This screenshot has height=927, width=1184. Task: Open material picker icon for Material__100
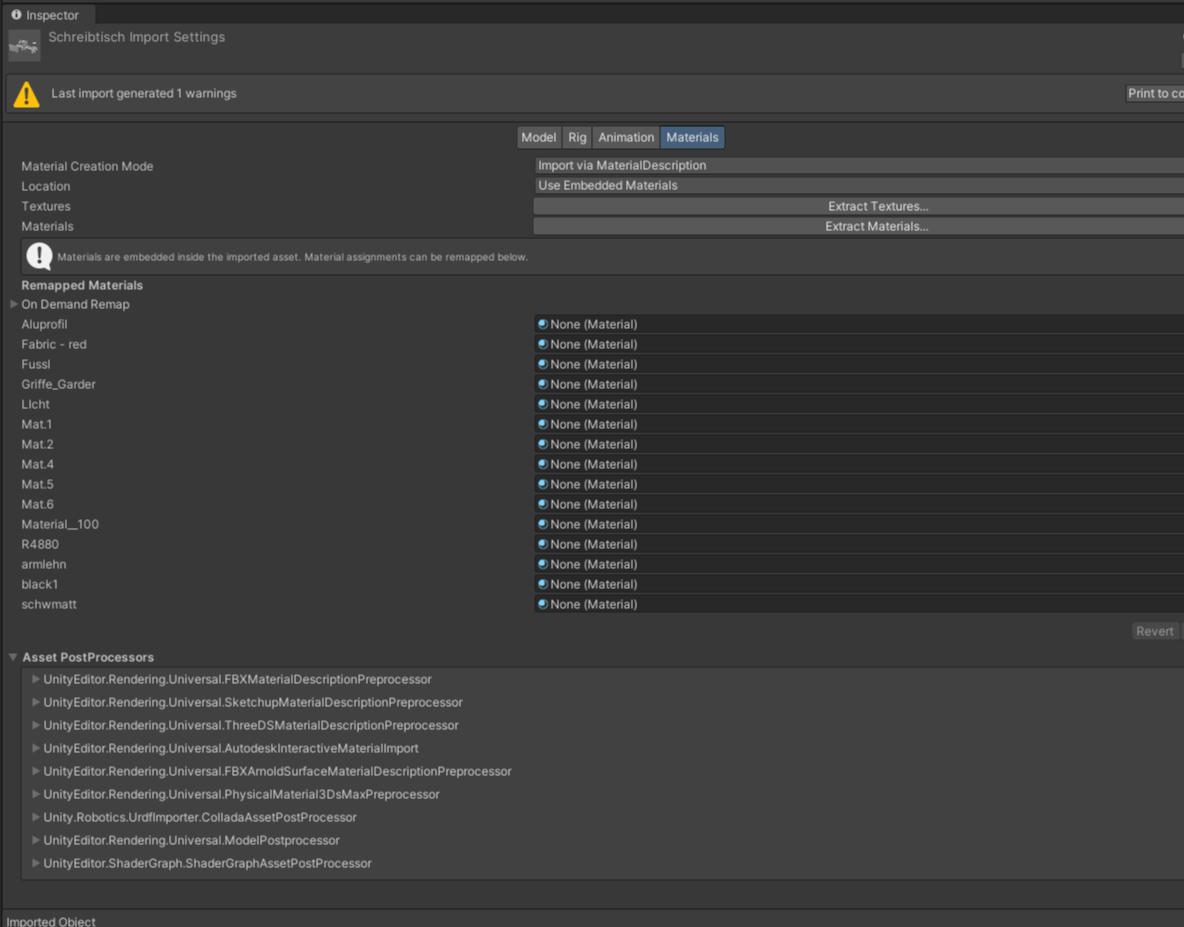tap(542, 524)
